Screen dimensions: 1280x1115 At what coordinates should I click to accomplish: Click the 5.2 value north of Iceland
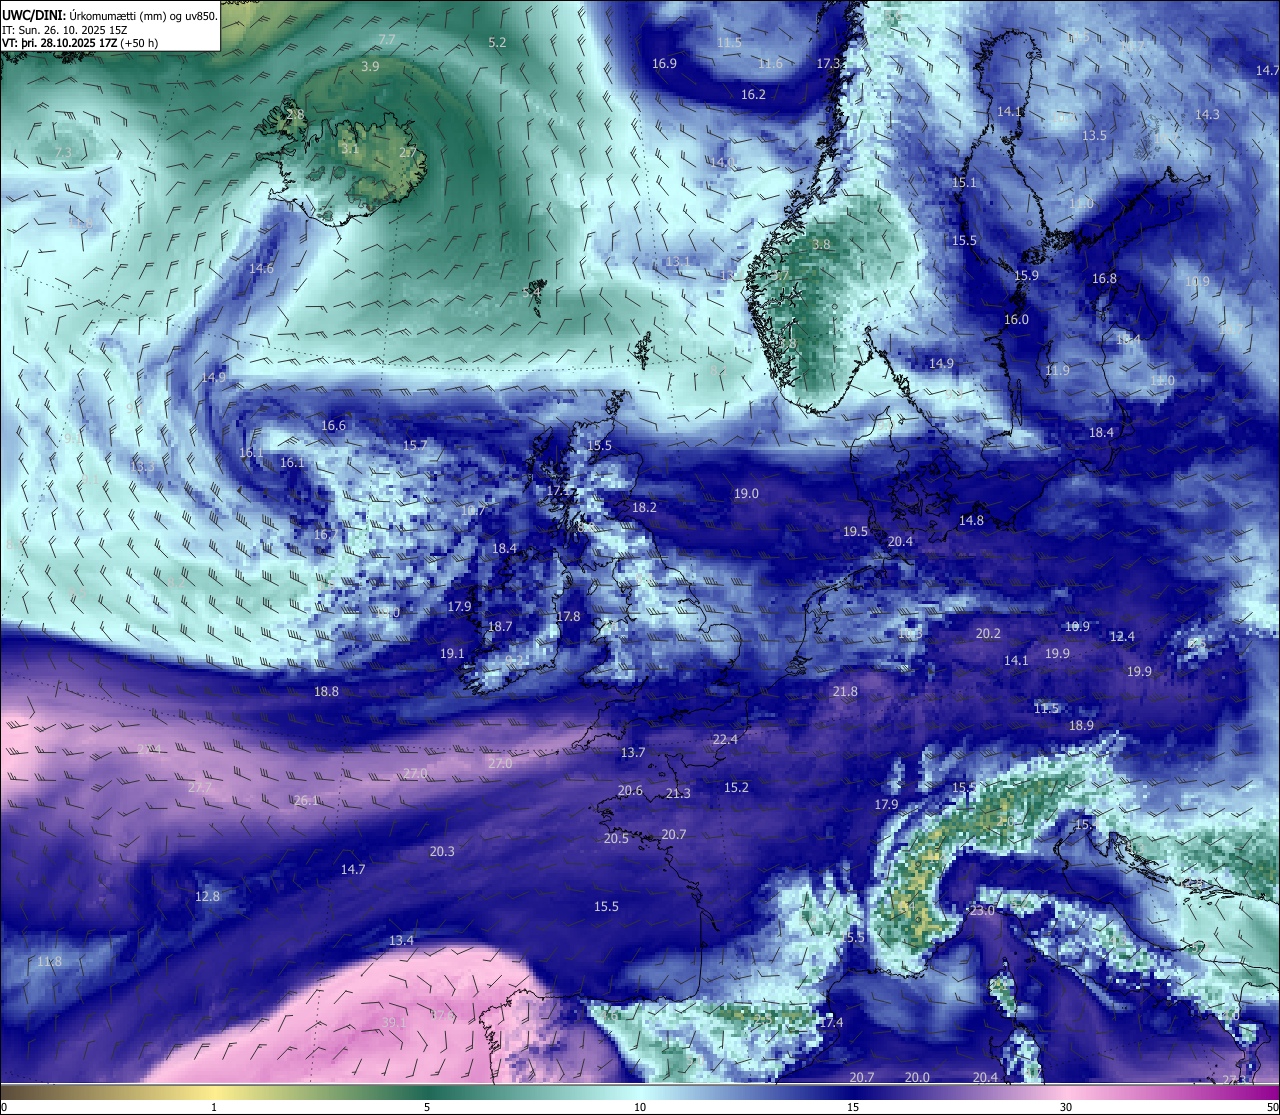click(497, 42)
